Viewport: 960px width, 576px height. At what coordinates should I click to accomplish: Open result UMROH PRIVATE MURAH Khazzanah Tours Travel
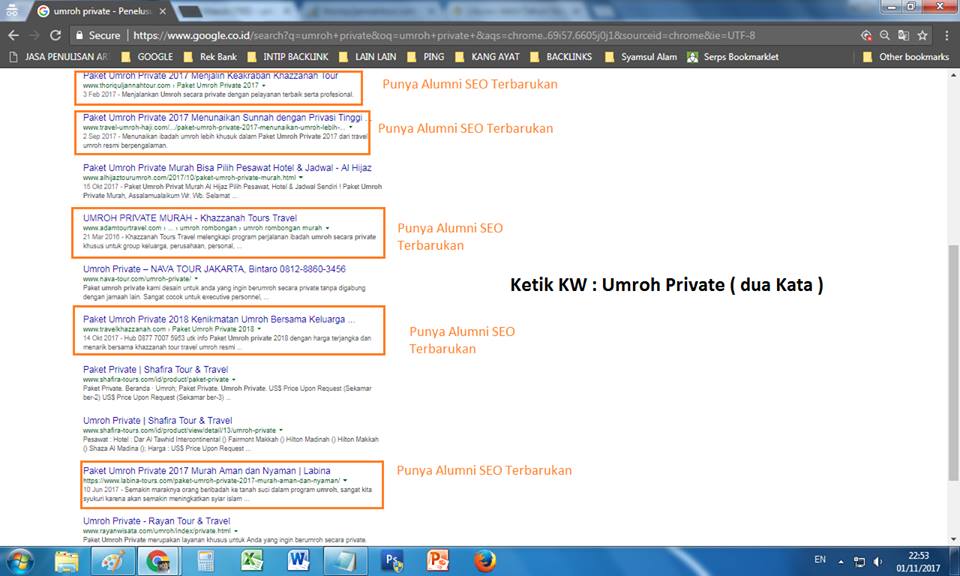190,217
